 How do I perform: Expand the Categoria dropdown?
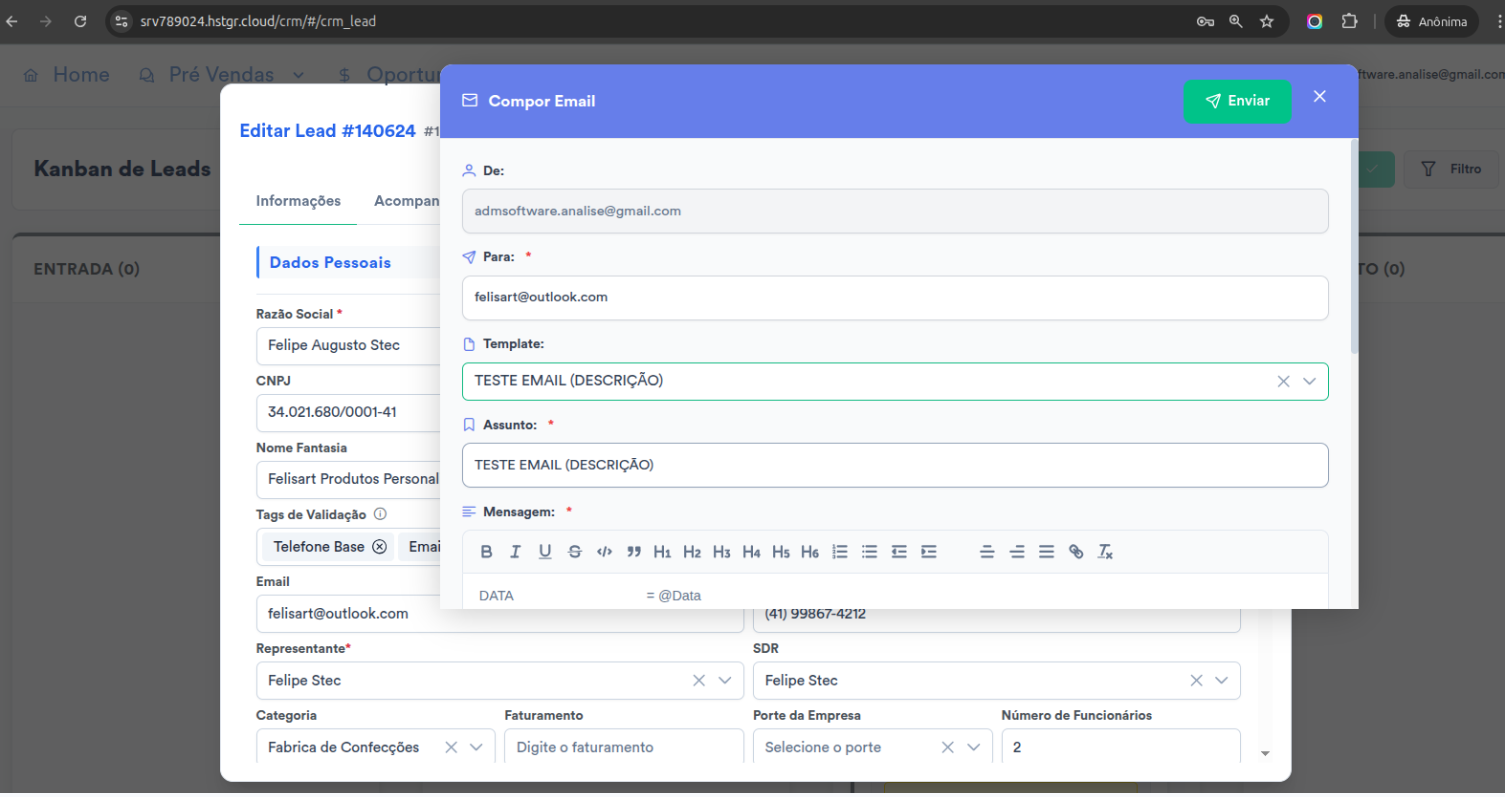476,747
